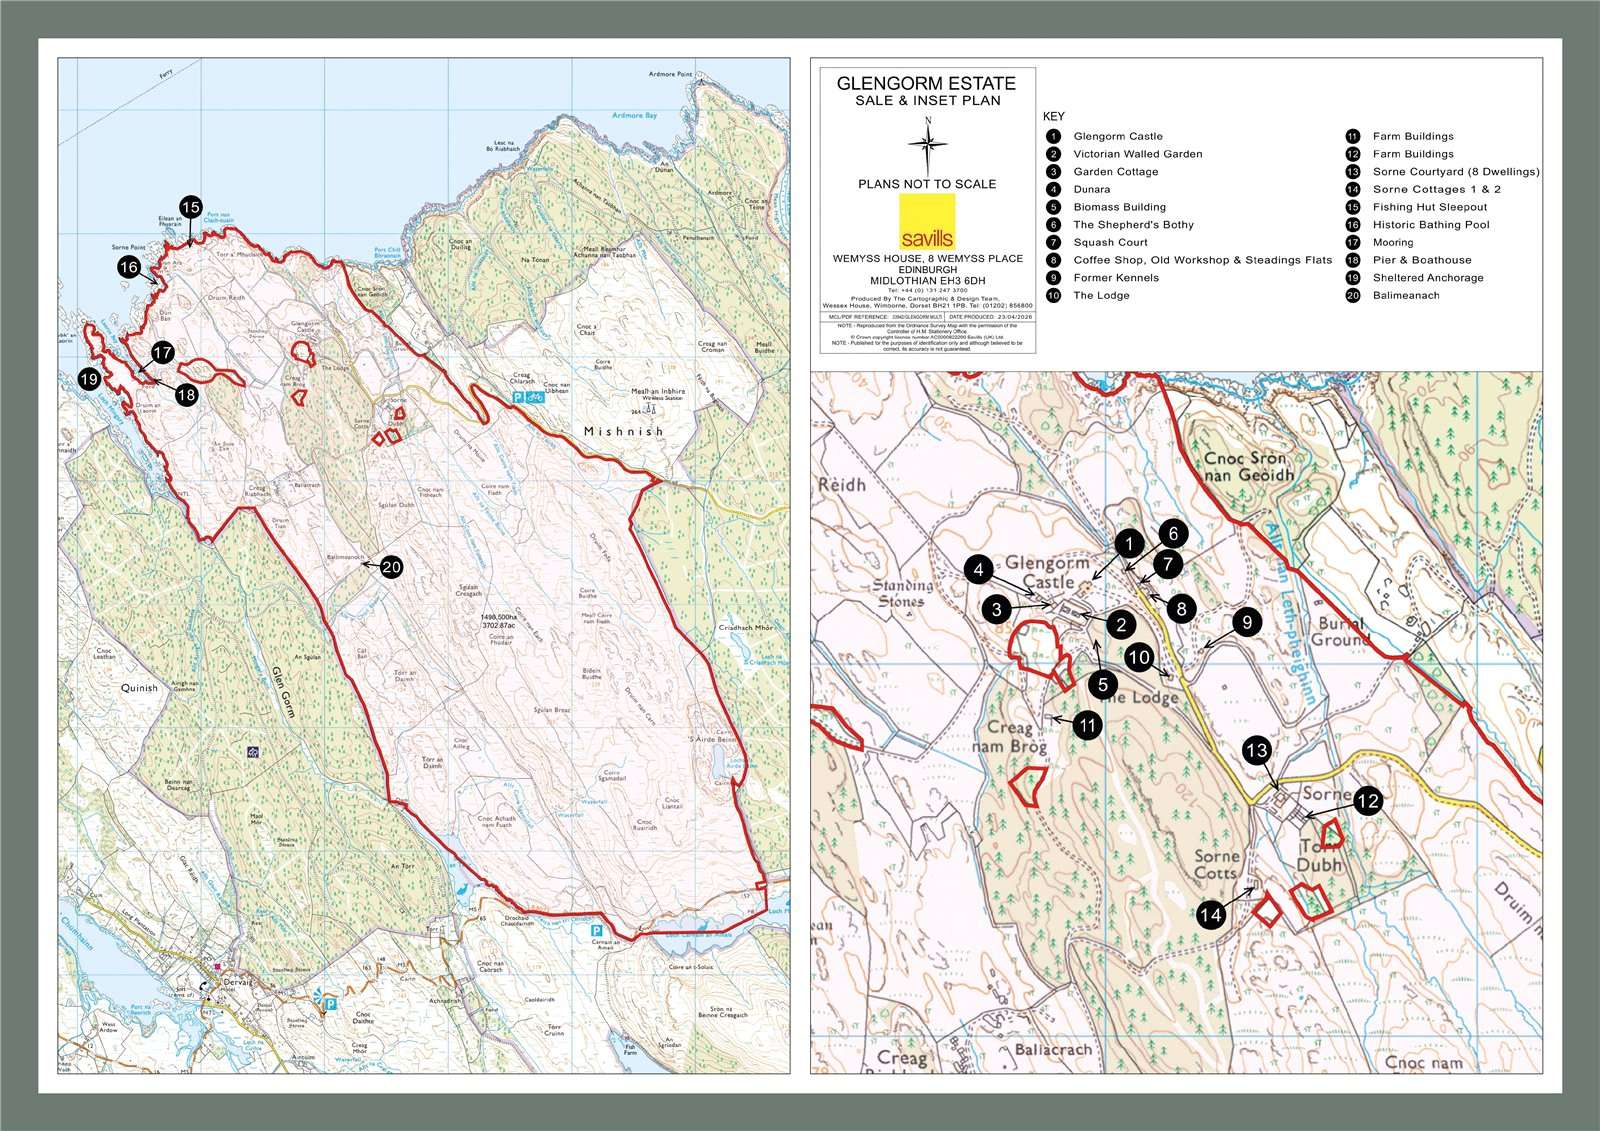Click 'Squash Court' key entry
The height and width of the screenshot is (1131, 1600).
pos(1111,242)
